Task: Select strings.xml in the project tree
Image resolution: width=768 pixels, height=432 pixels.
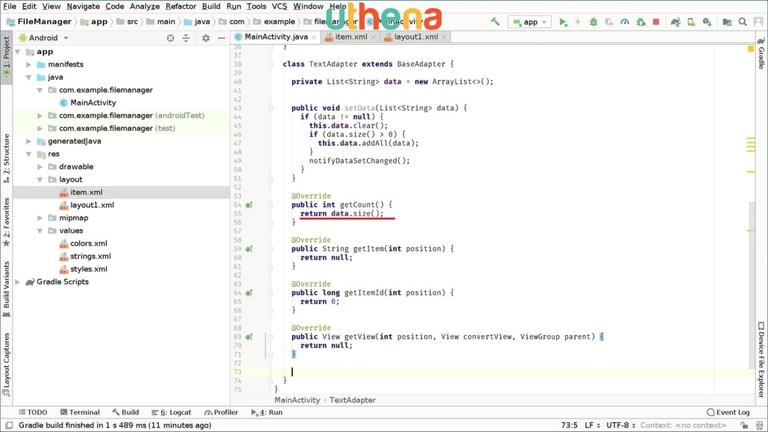Action: [x=90, y=256]
